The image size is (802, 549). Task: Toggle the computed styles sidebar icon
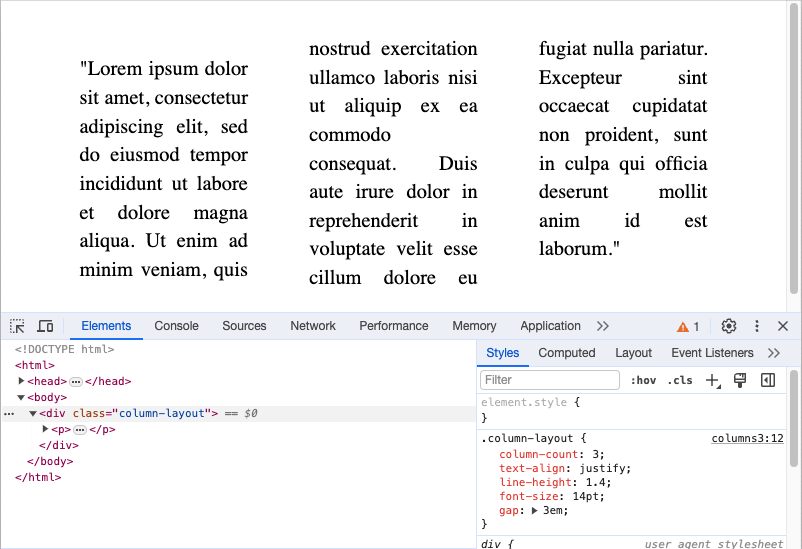point(768,380)
